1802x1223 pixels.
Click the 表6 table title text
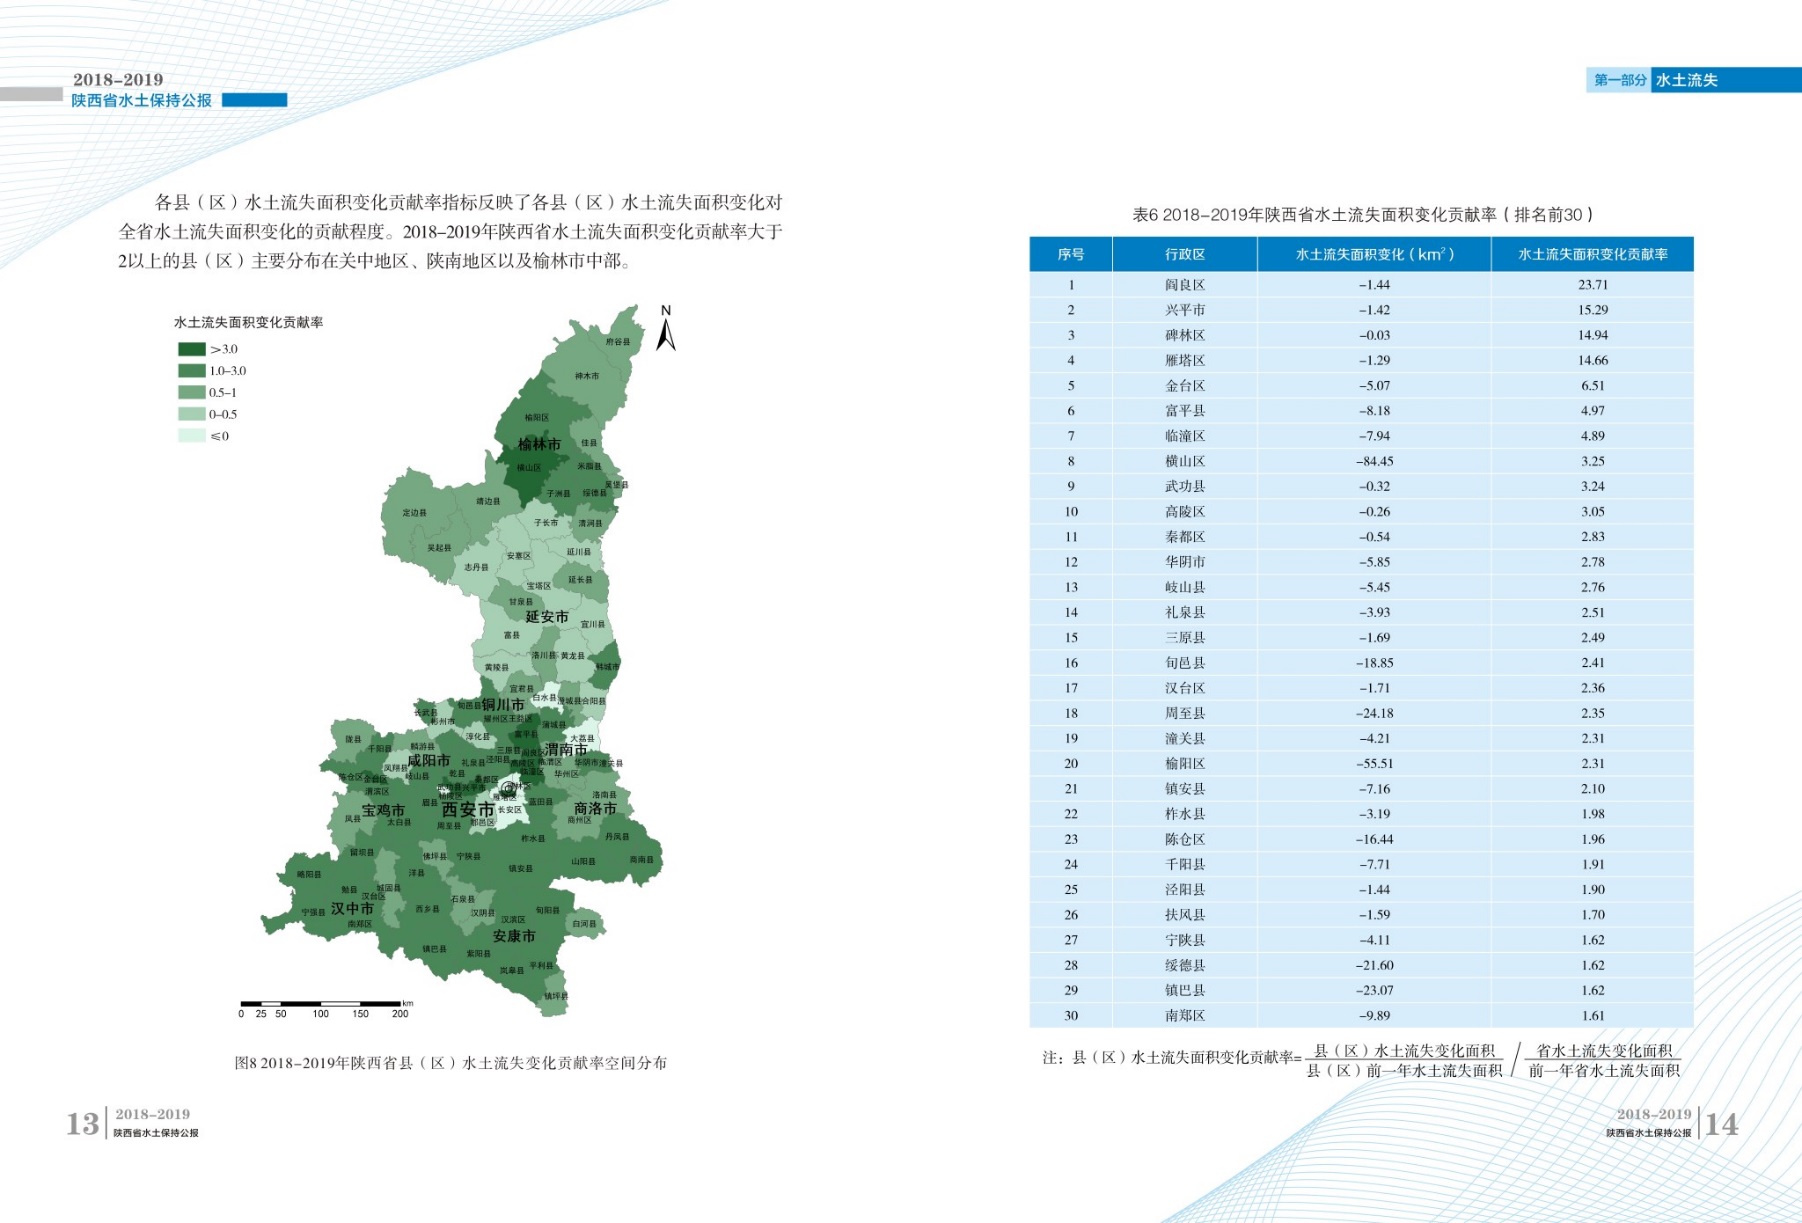click(x=1362, y=215)
